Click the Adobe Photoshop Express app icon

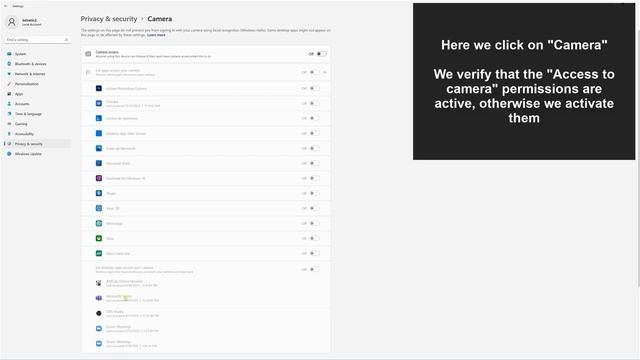pos(99,88)
